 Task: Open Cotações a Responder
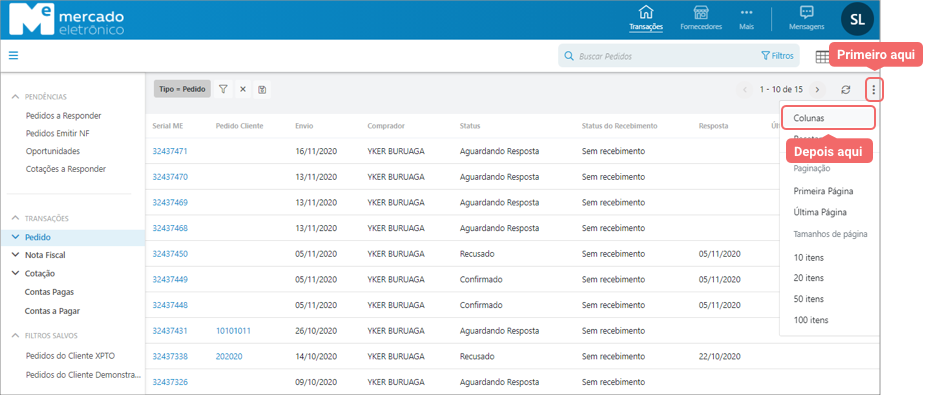click(x=66, y=169)
